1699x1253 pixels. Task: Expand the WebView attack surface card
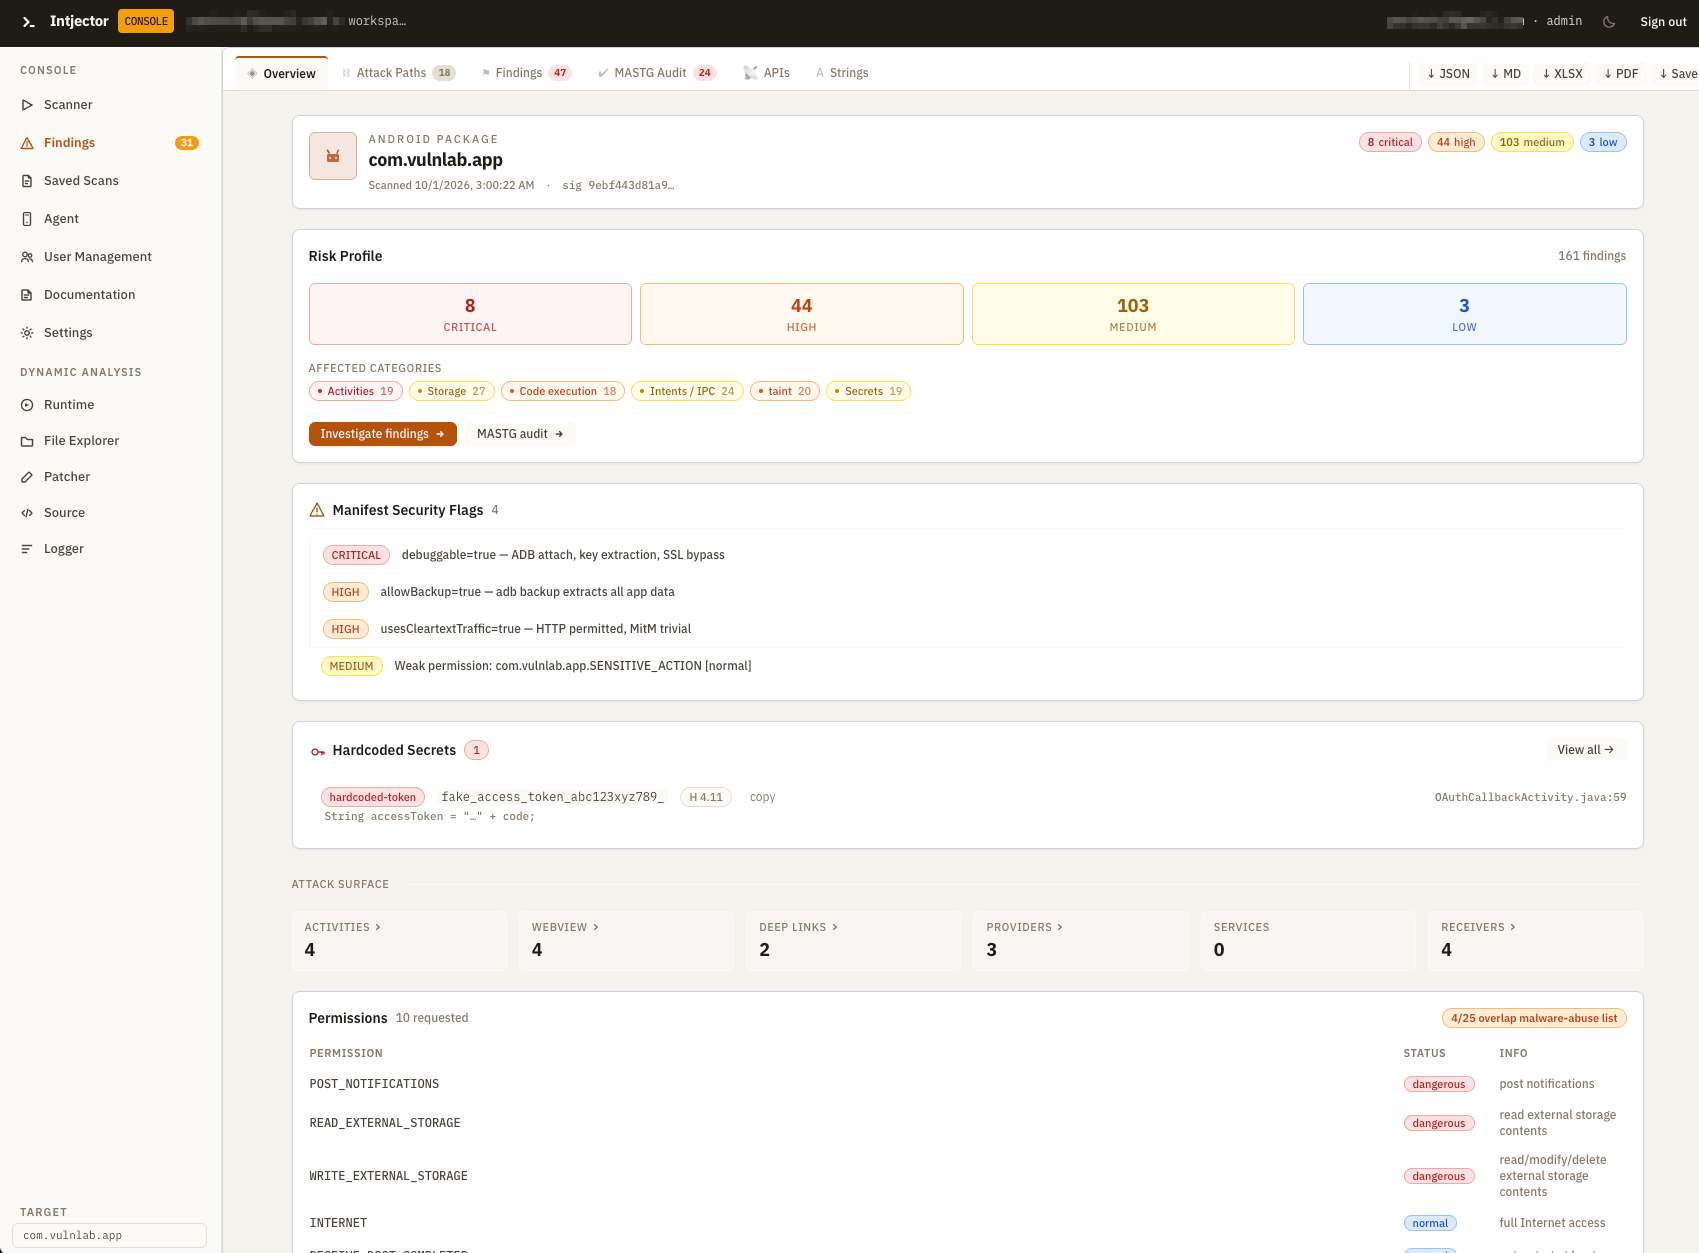tap(627, 940)
